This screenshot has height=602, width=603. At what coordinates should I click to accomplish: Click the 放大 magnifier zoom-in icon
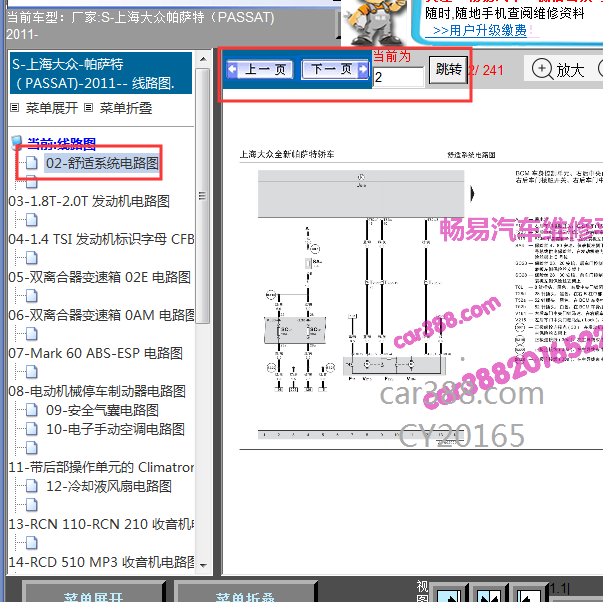542,70
